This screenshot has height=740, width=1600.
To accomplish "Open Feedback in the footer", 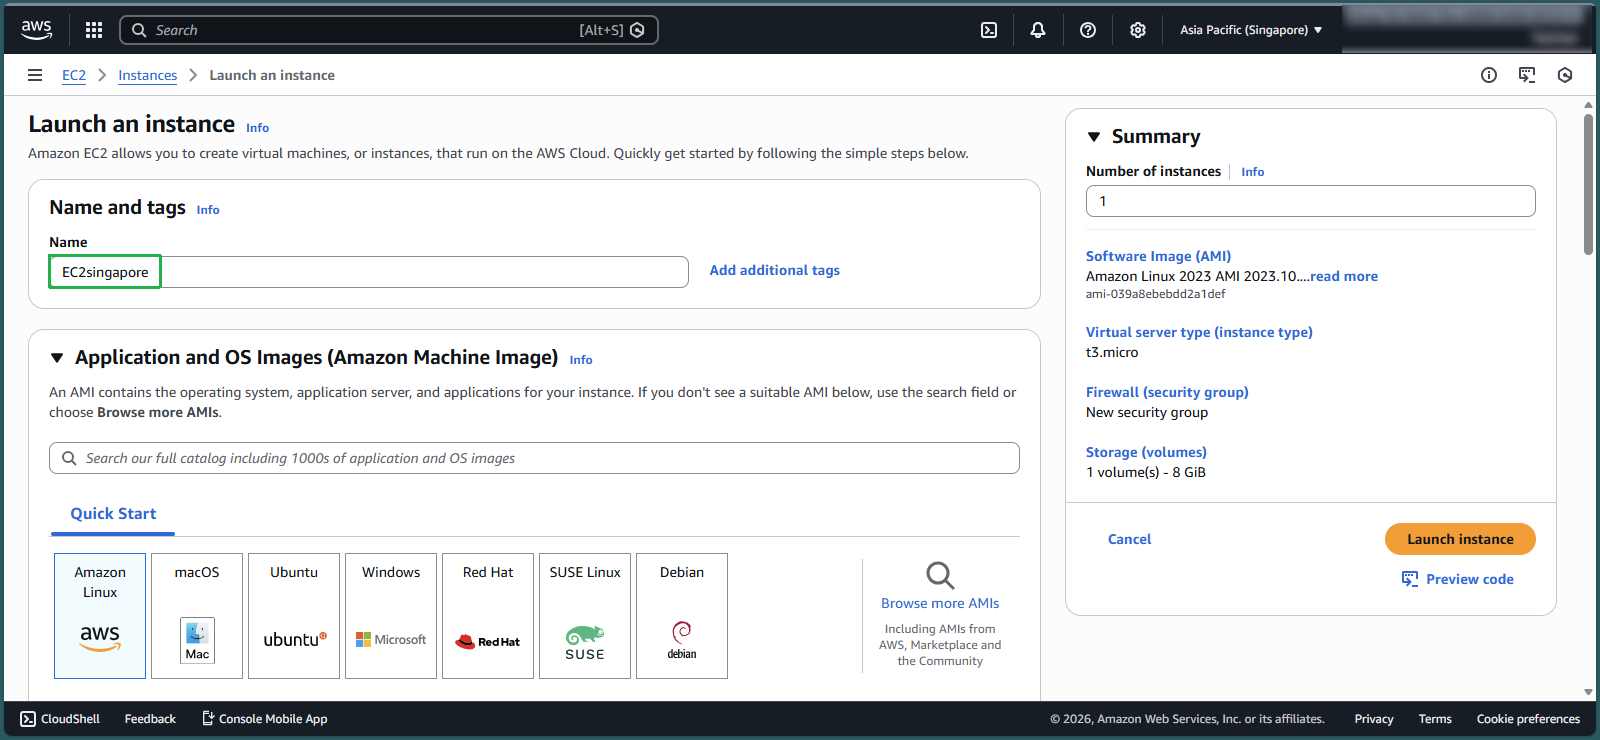I will 150,719.
